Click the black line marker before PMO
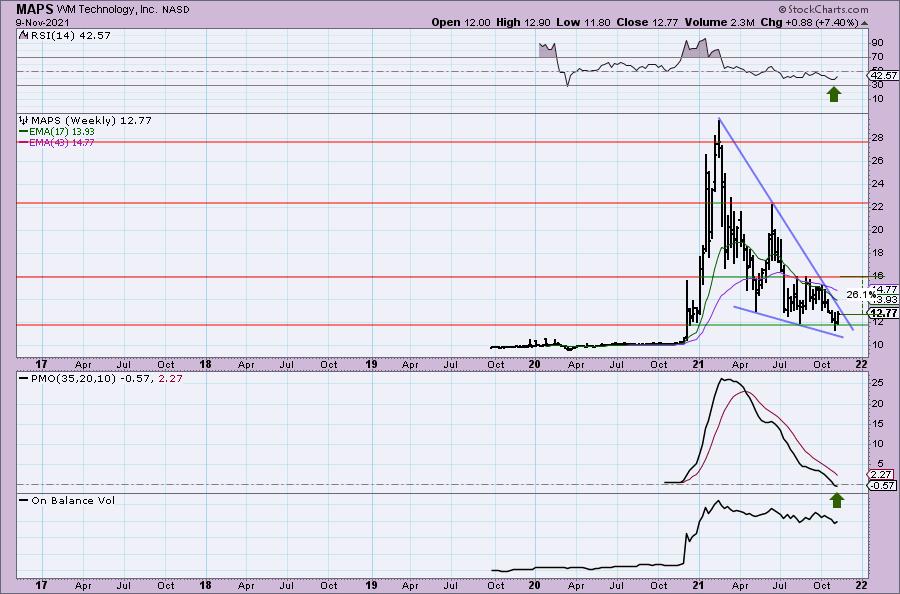 (24, 379)
